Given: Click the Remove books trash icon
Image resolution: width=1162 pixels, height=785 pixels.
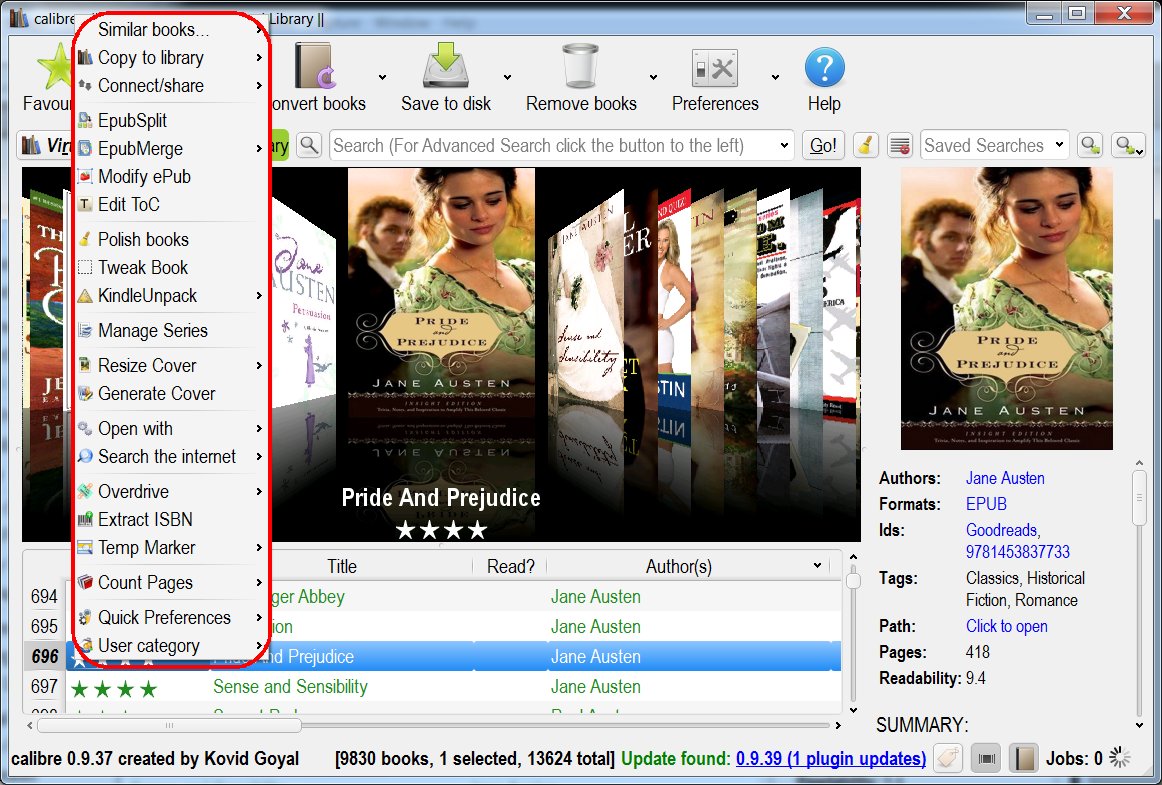Looking at the screenshot, I should 580,67.
